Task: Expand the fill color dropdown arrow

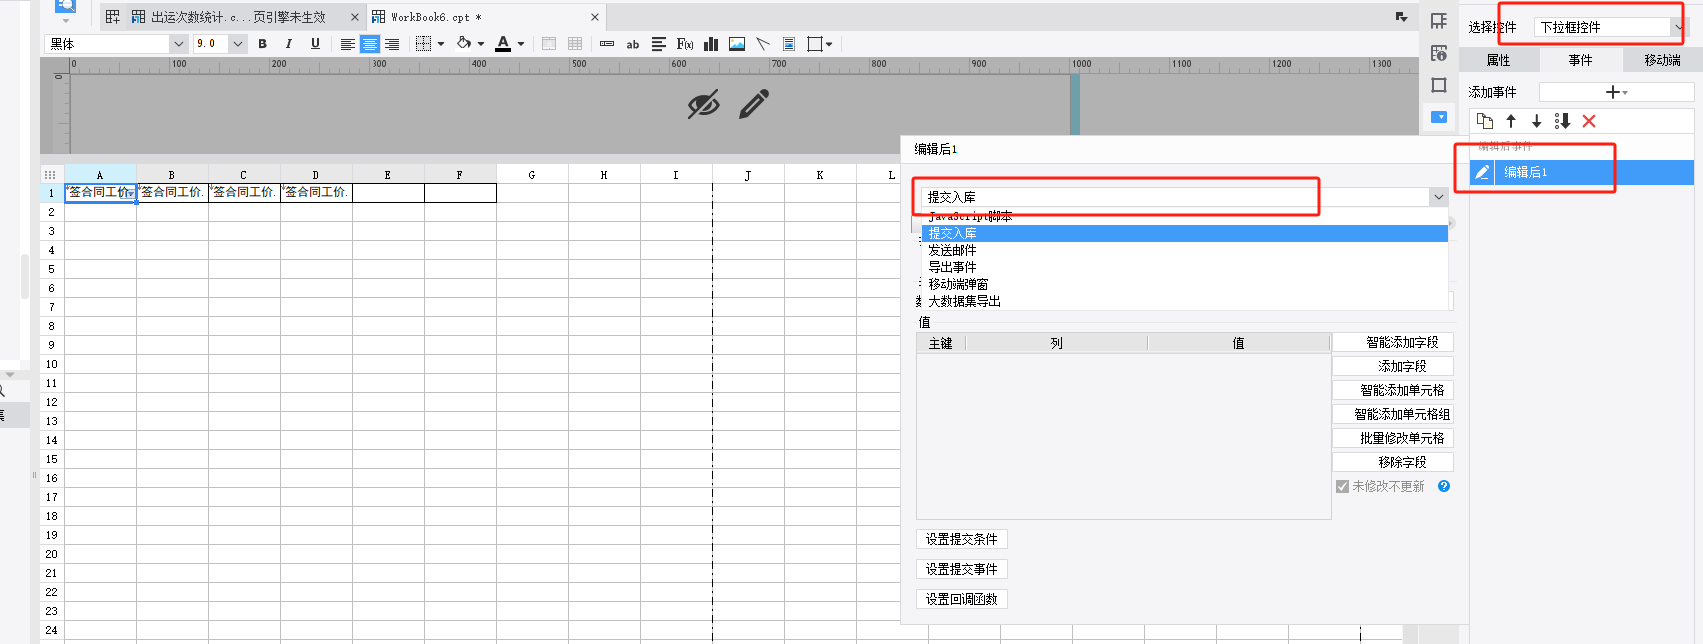Action: click(481, 44)
